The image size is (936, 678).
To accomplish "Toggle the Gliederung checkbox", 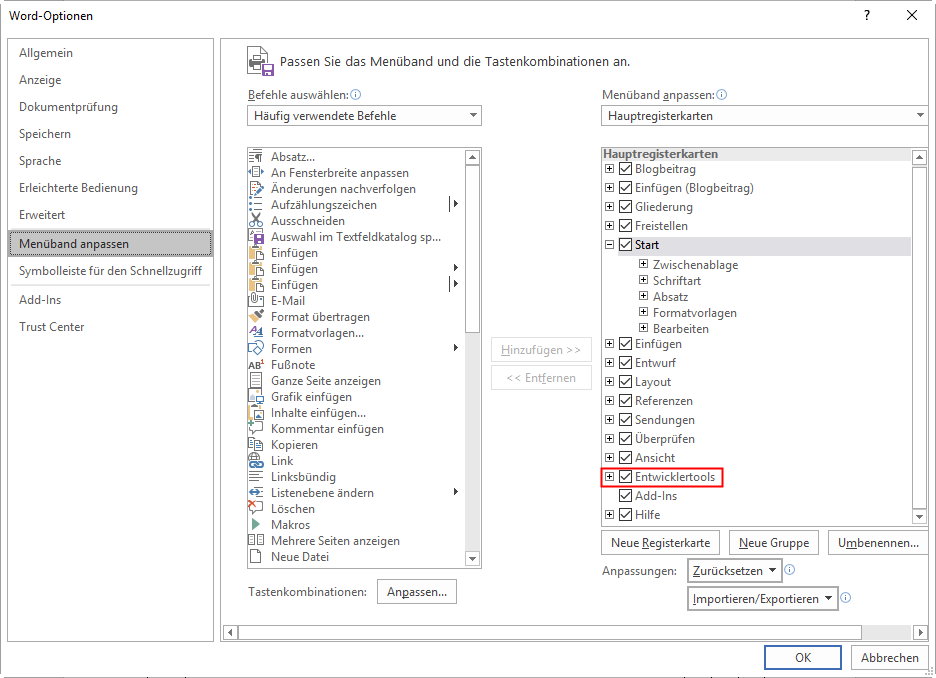I will pos(626,207).
